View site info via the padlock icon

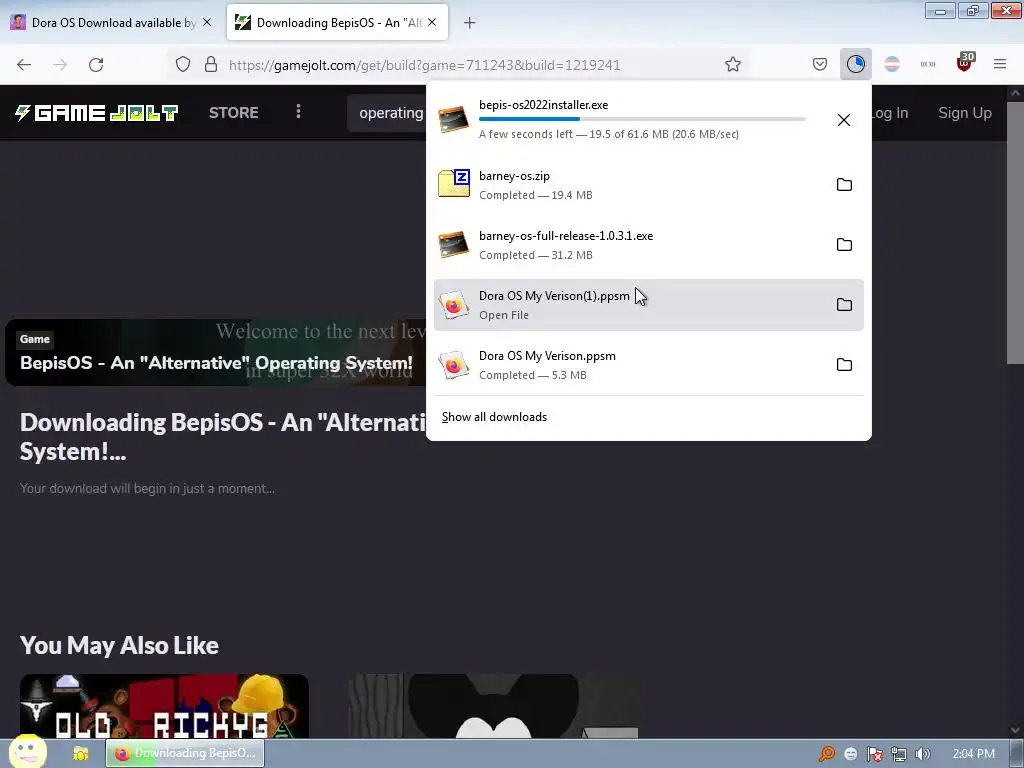coord(210,65)
